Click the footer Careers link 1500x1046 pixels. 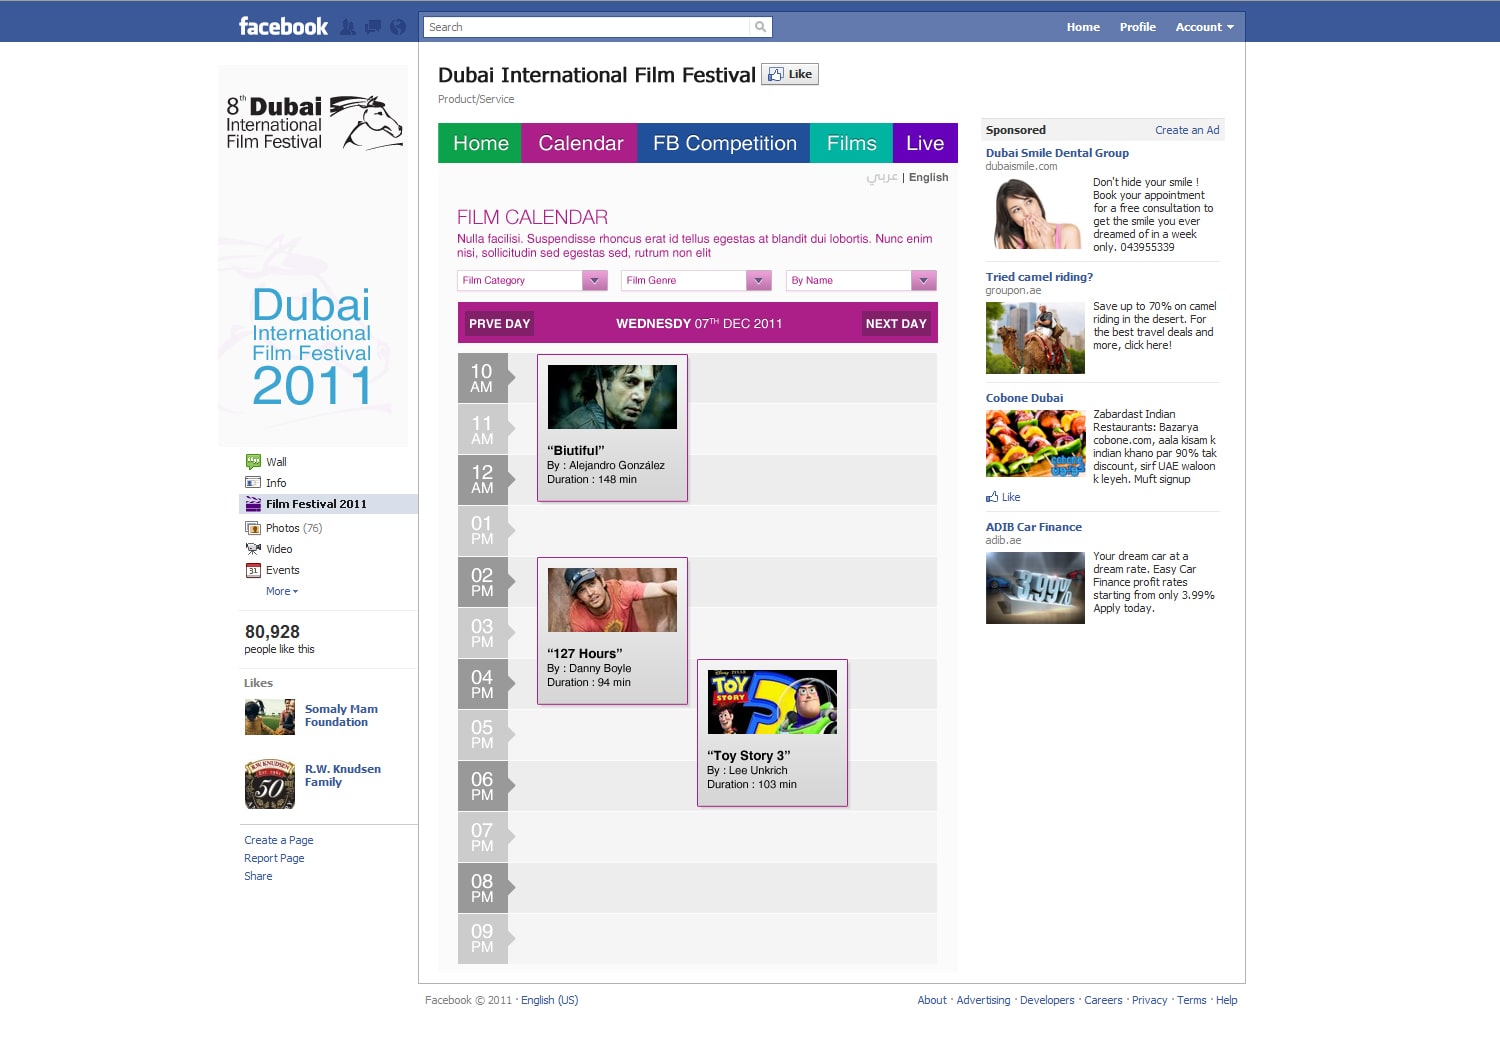point(1103,1000)
